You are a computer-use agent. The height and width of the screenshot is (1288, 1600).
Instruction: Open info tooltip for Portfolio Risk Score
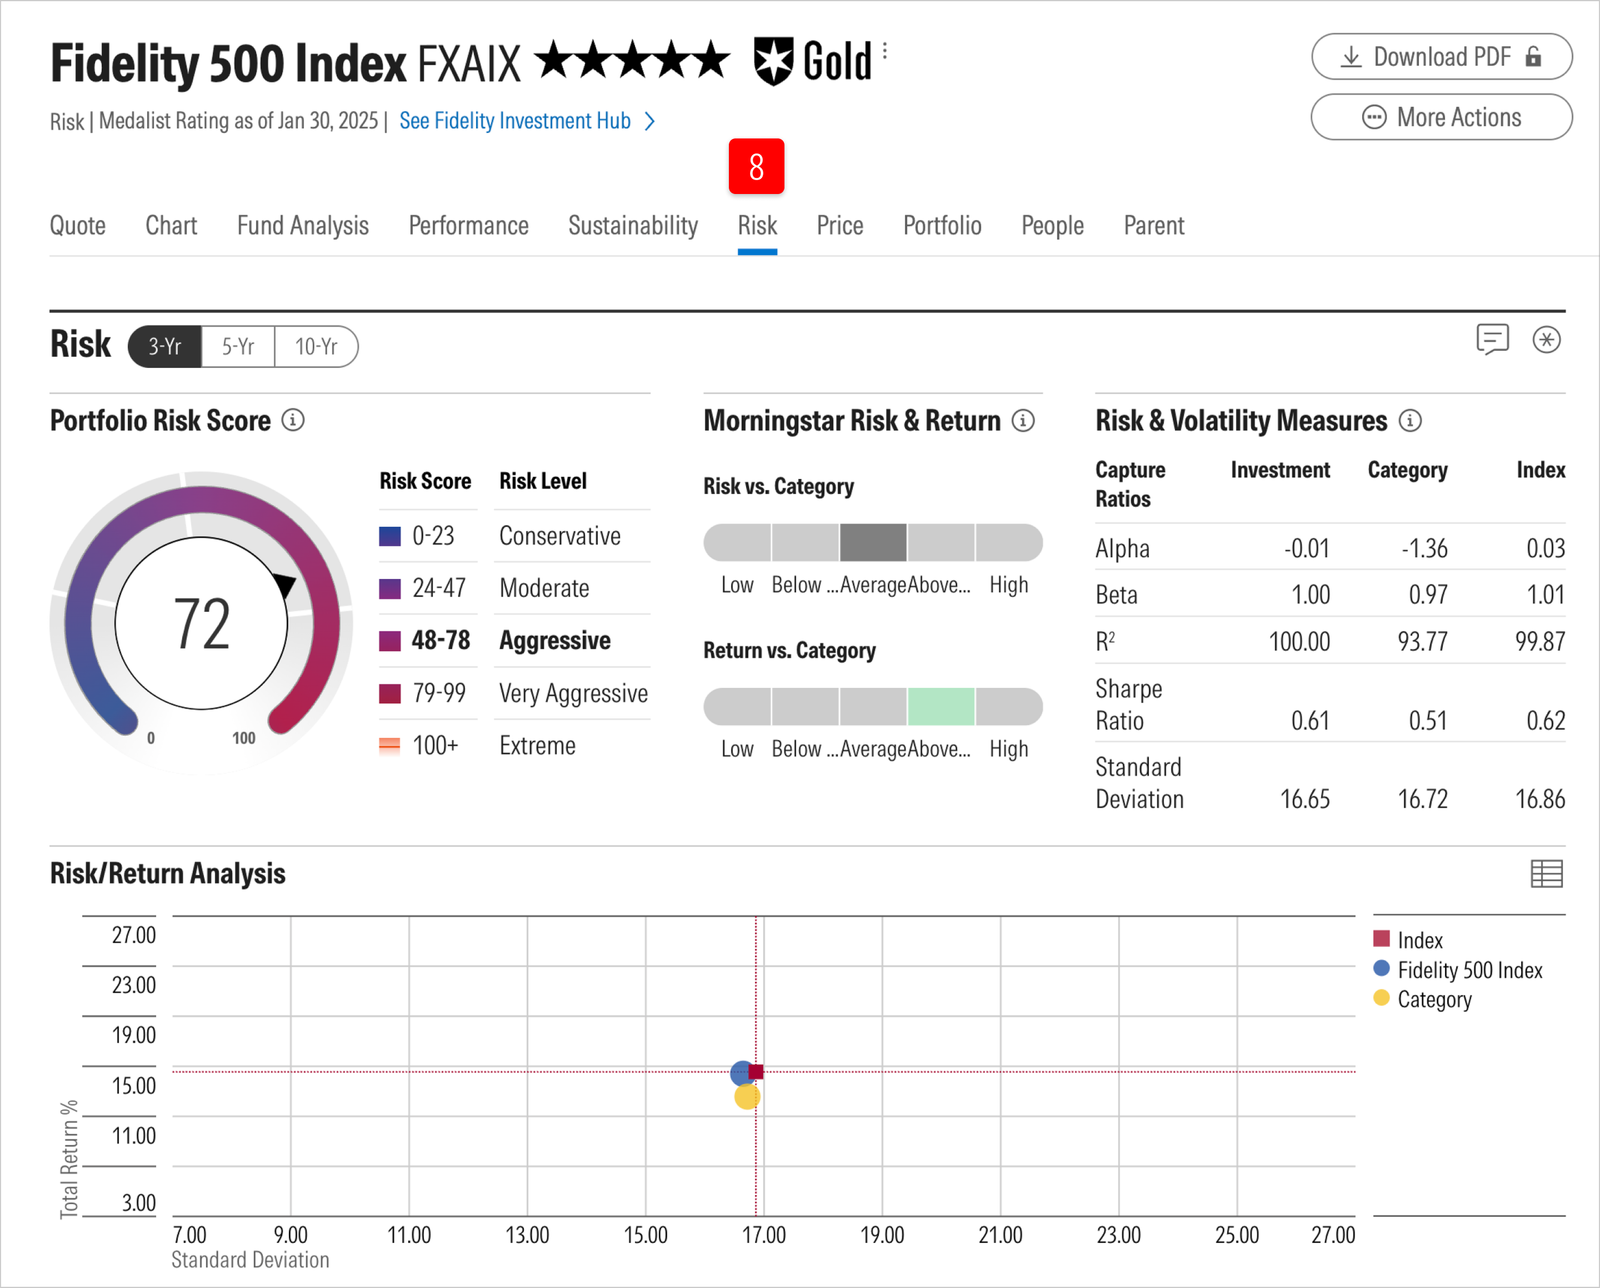[293, 420]
